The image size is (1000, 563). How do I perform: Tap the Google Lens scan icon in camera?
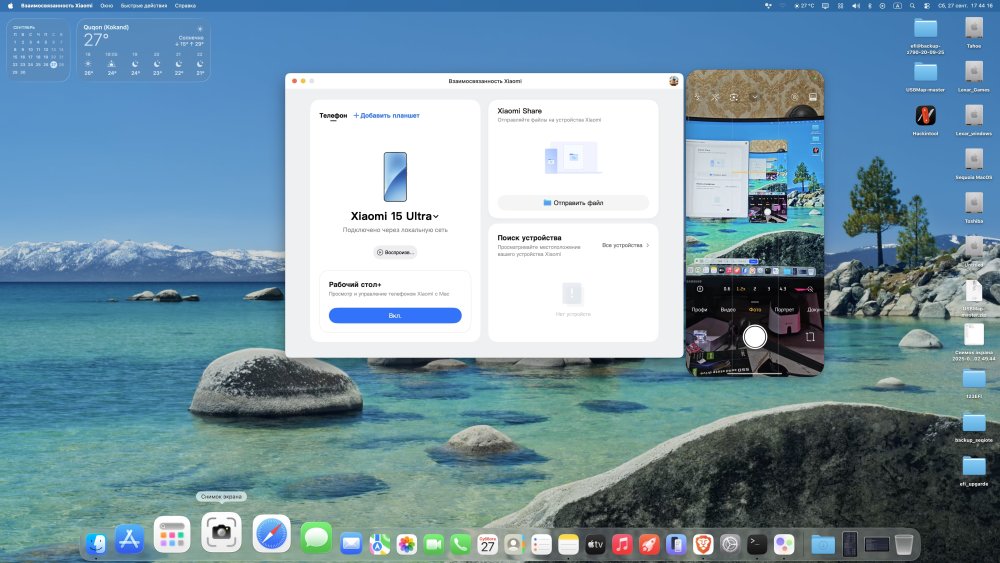(734, 98)
